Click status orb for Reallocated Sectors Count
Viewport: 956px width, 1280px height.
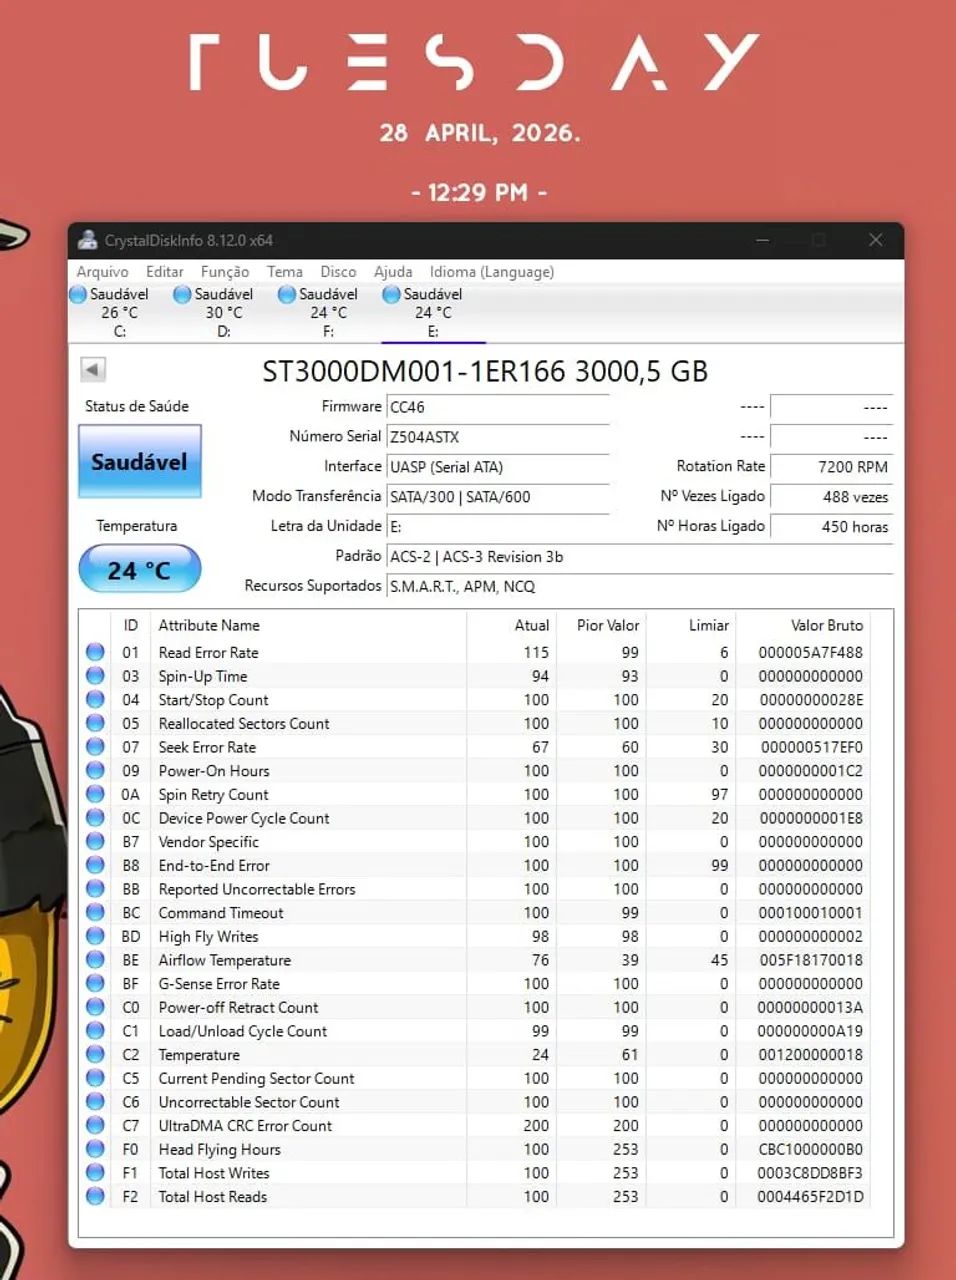[95, 723]
